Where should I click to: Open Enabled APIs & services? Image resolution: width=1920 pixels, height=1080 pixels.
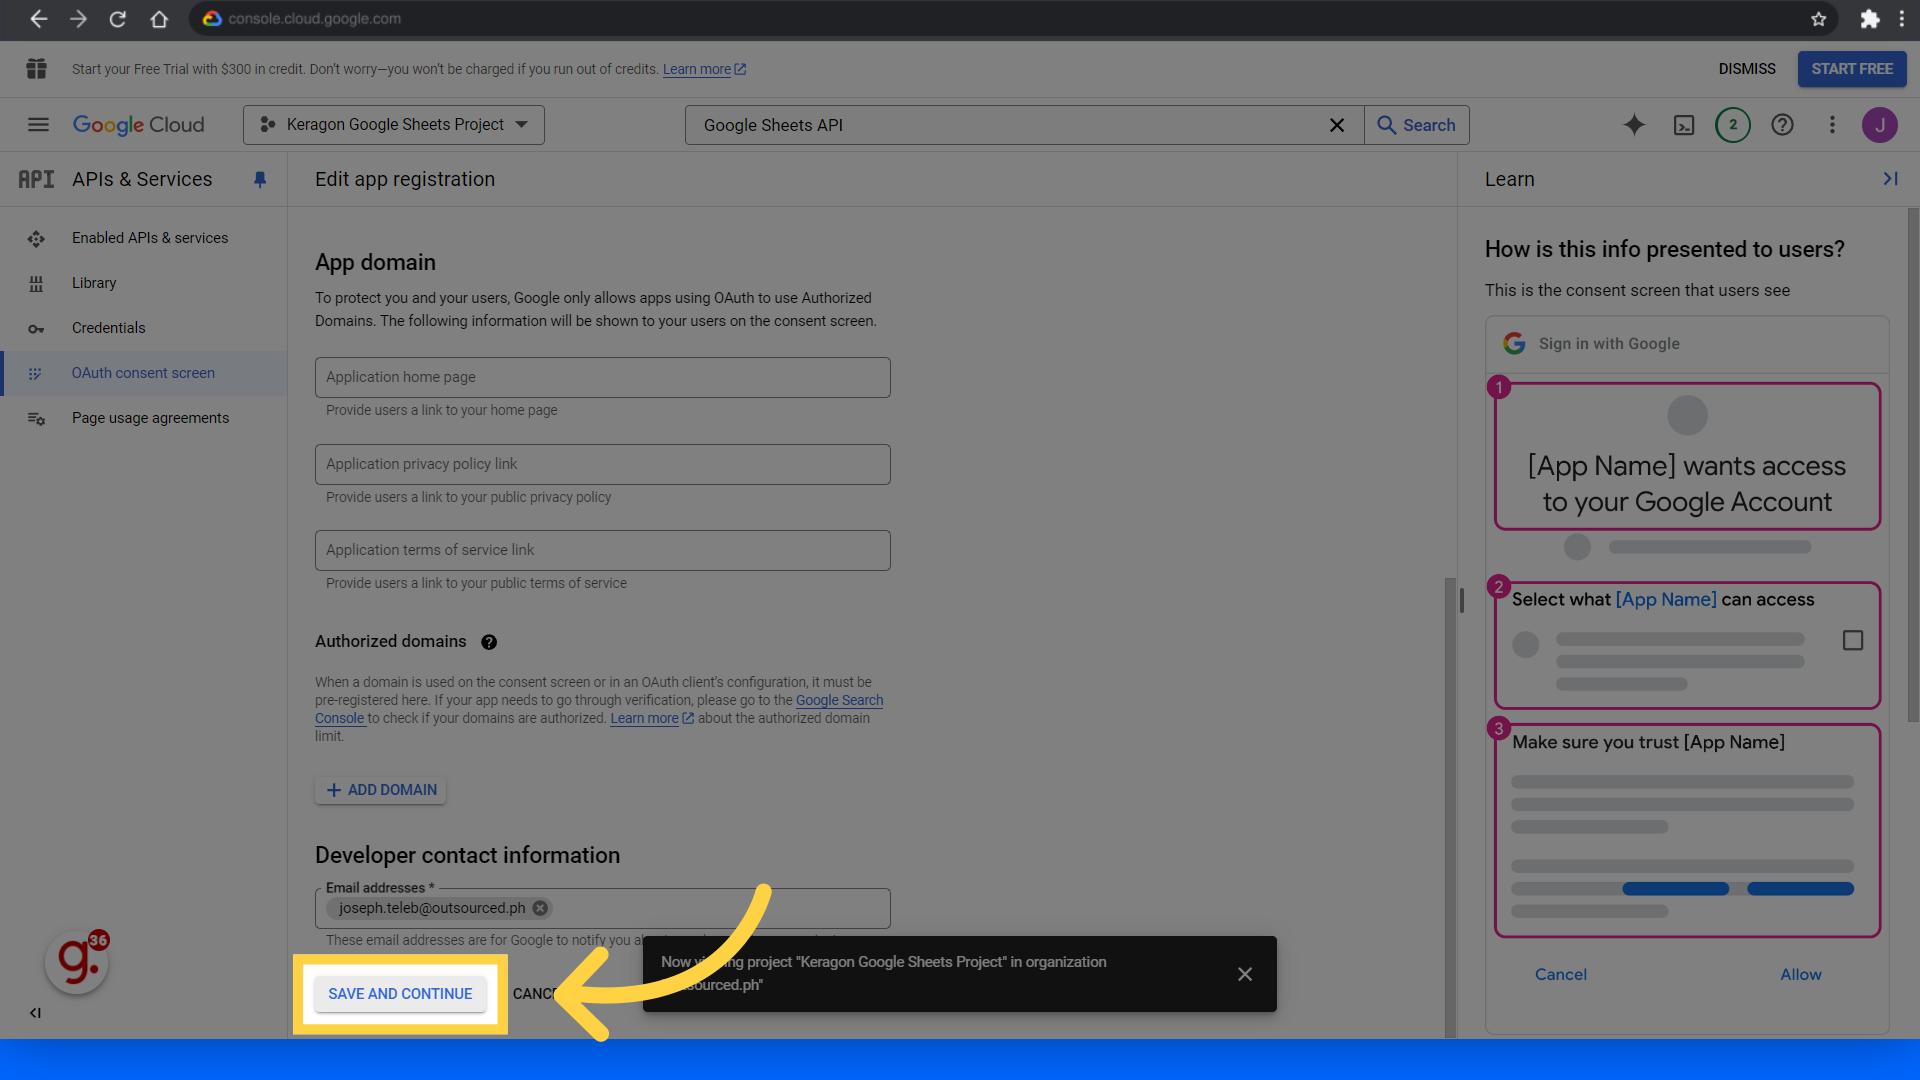pyautogui.click(x=150, y=238)
